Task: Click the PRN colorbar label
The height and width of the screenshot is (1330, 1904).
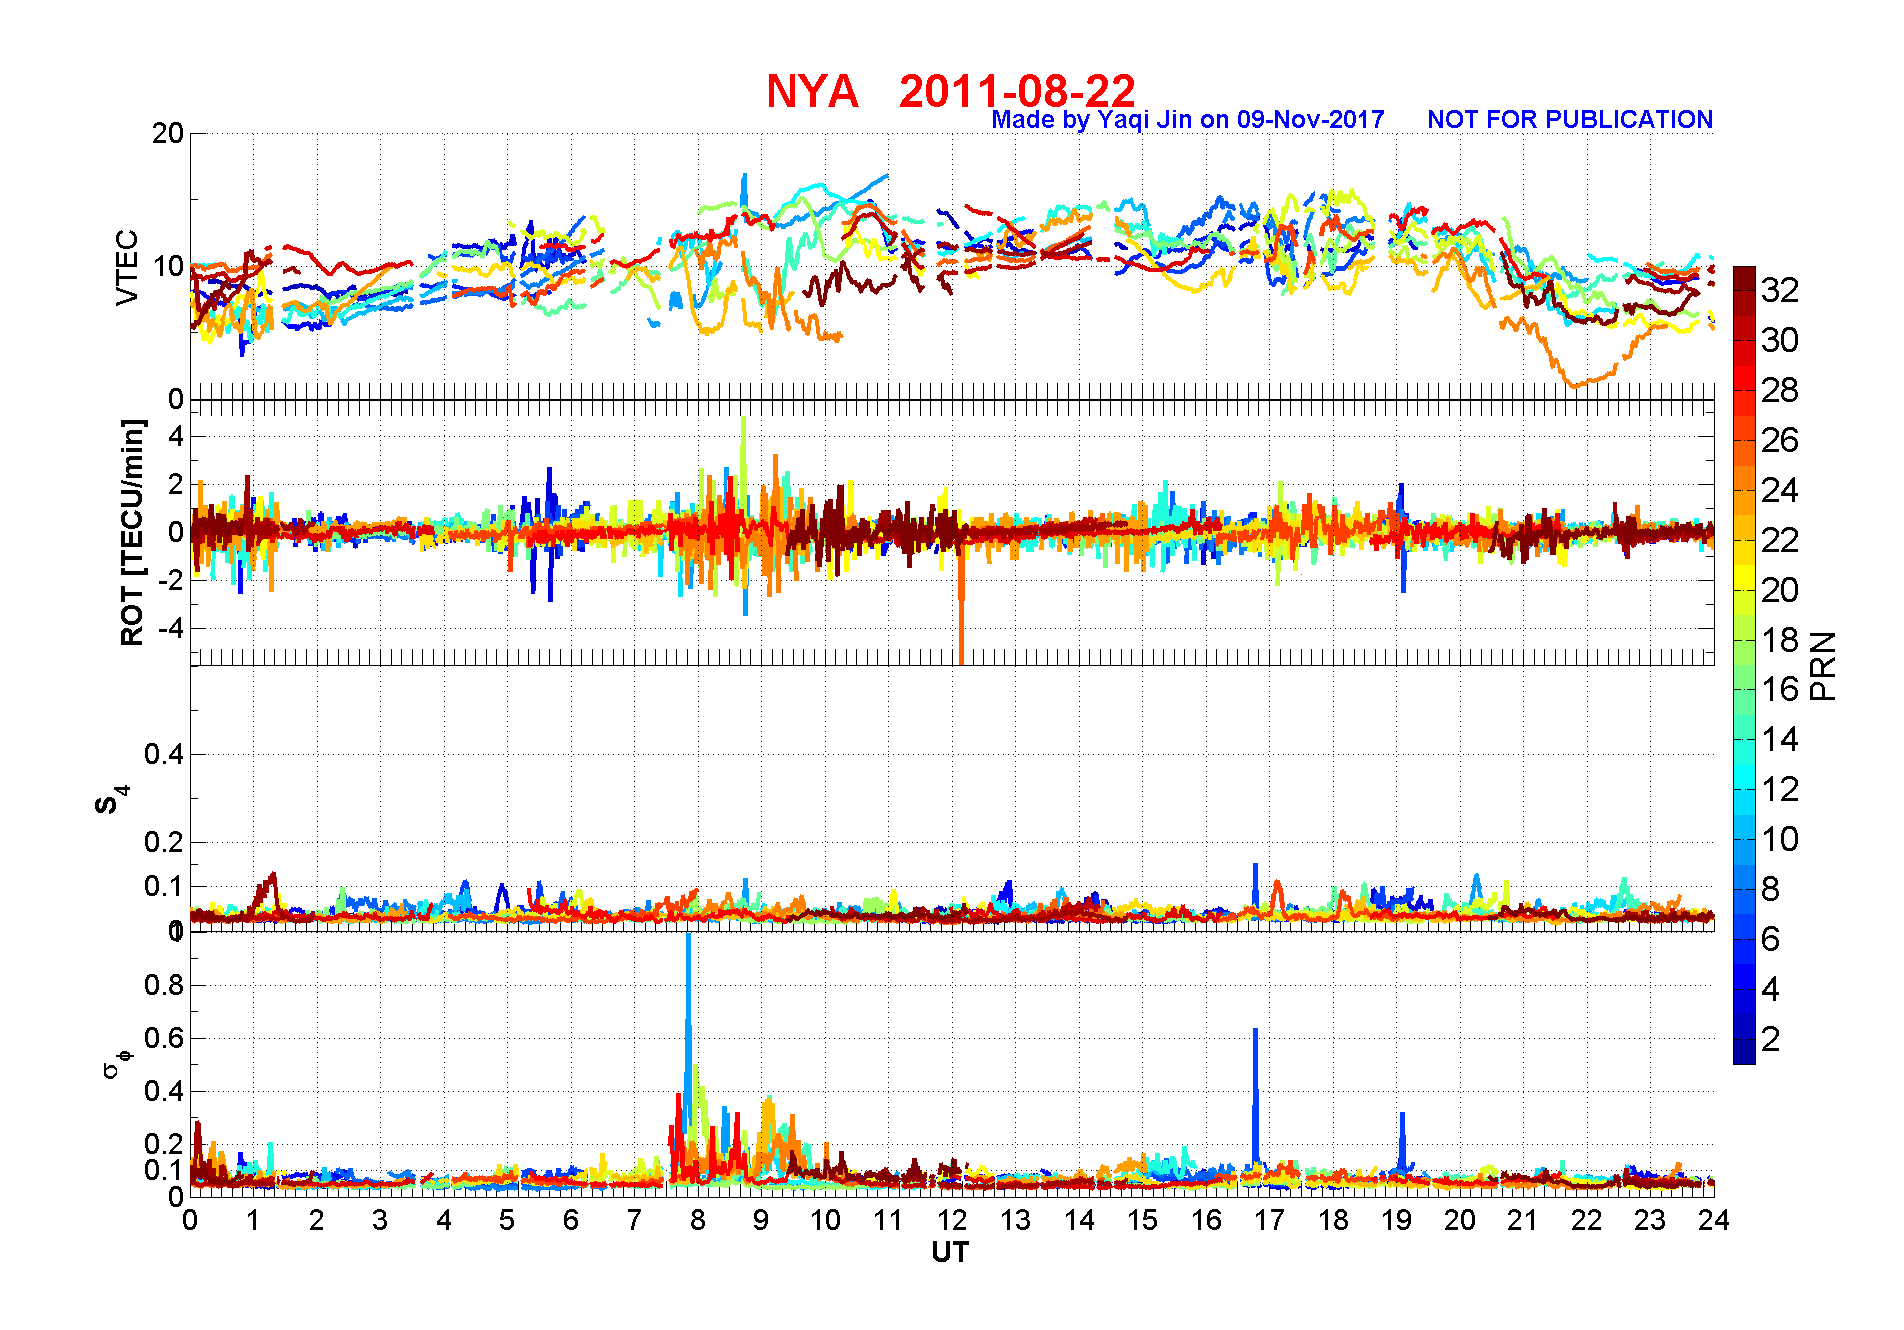Action: (x=1824, y=666)
